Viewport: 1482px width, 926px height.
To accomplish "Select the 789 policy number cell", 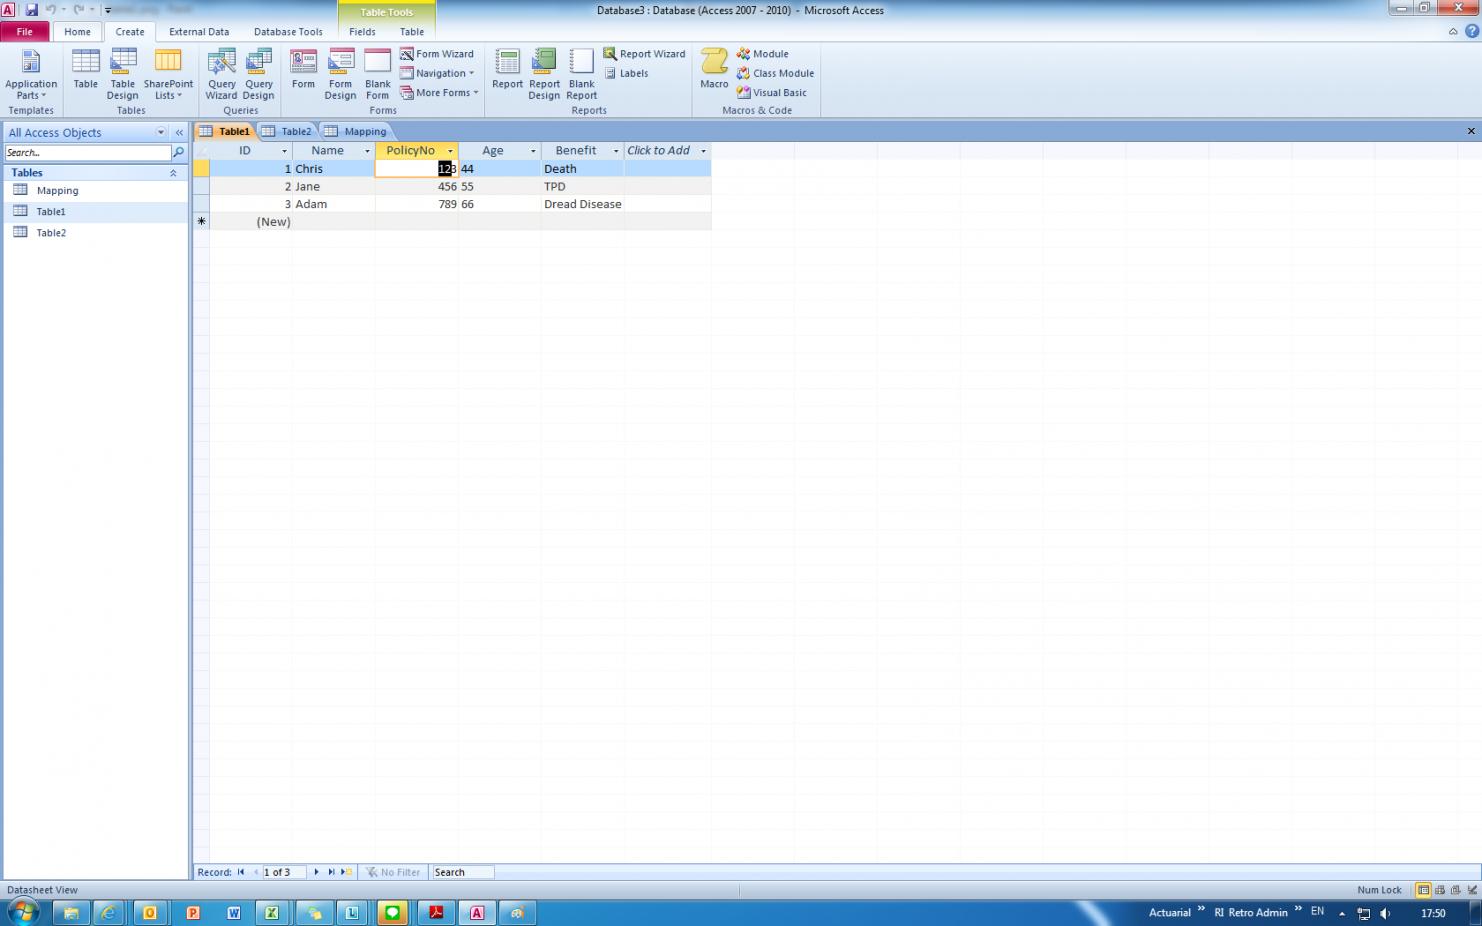I will [417, 204].
